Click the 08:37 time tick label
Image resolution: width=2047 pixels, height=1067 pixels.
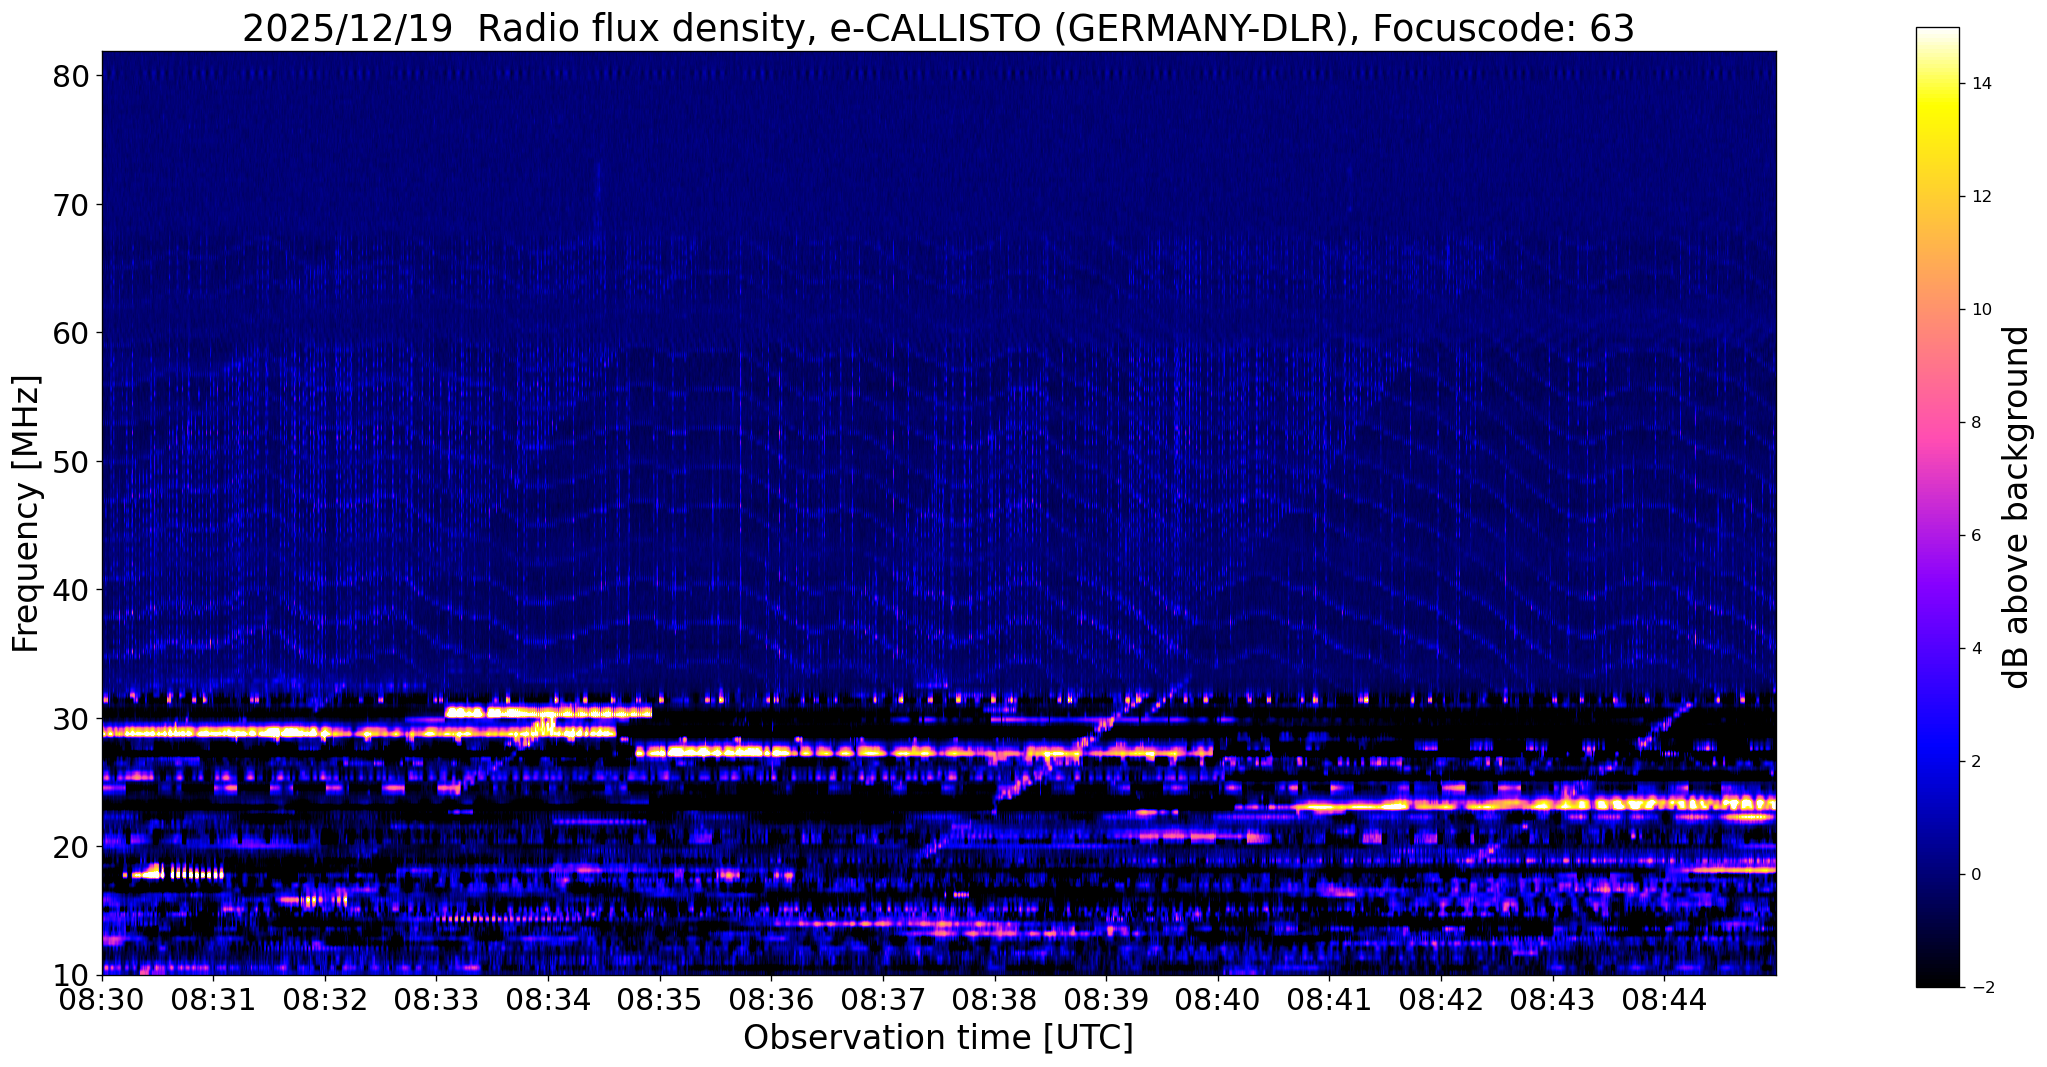pyautogui.click(x=883, y=999)
